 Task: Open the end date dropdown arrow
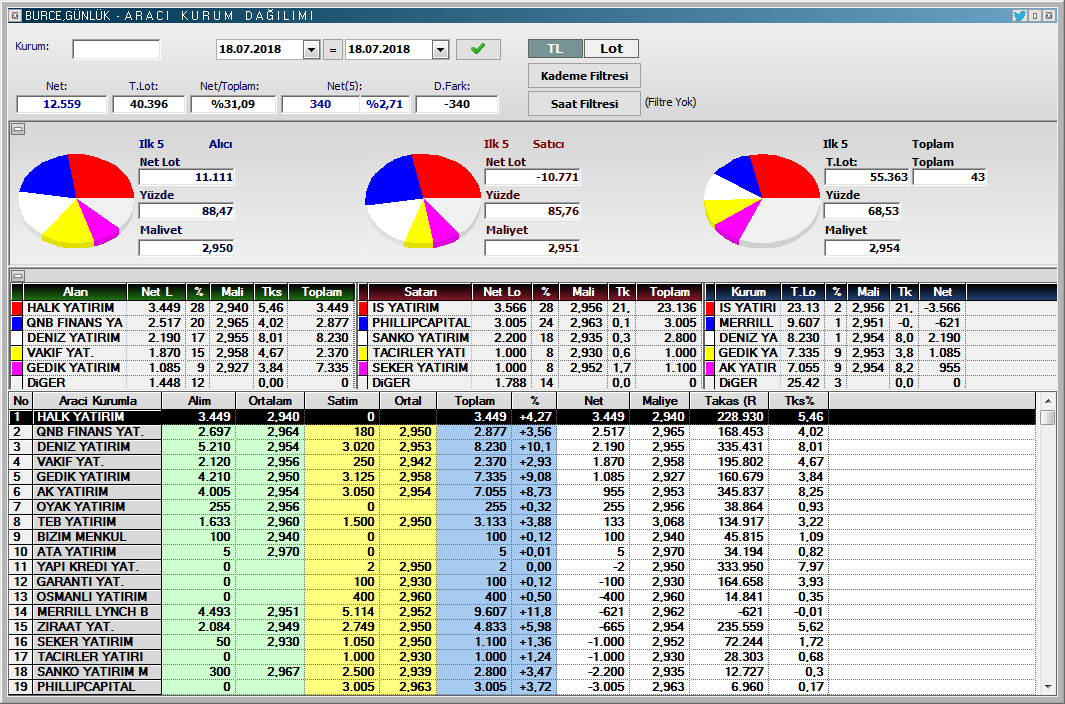click(441, 49)
